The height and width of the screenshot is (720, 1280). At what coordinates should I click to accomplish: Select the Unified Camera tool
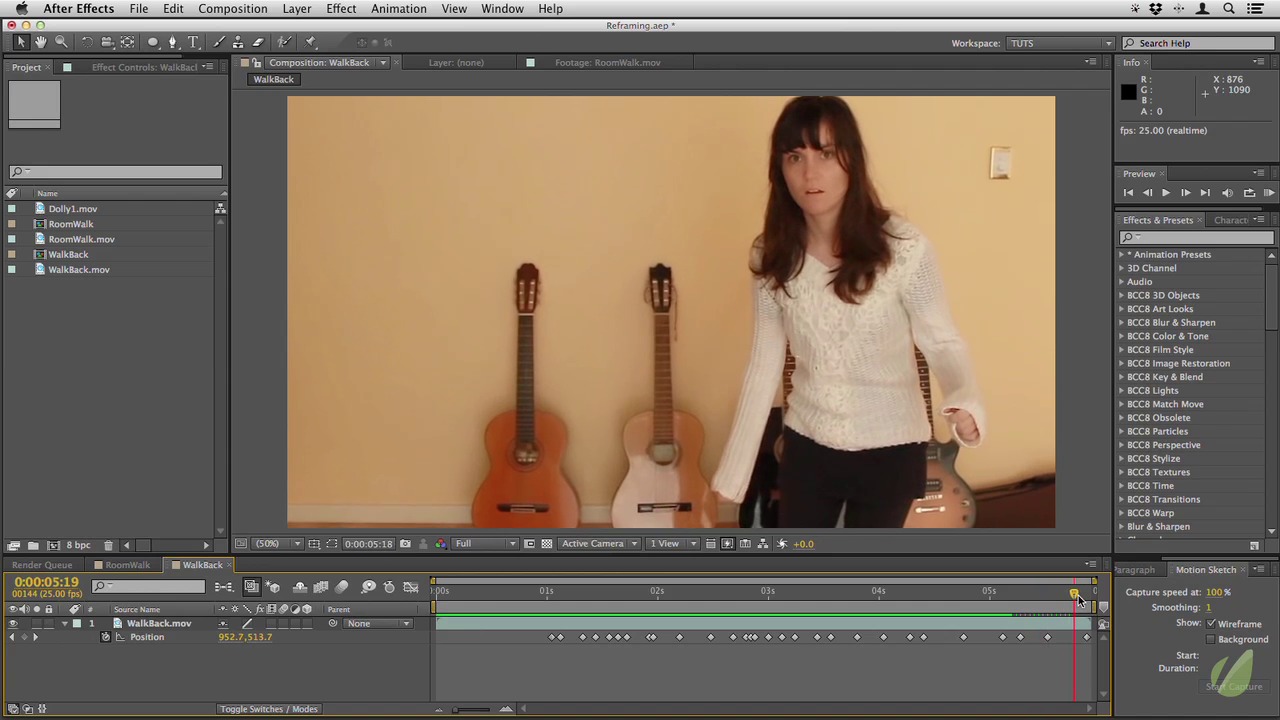point(107,42)
